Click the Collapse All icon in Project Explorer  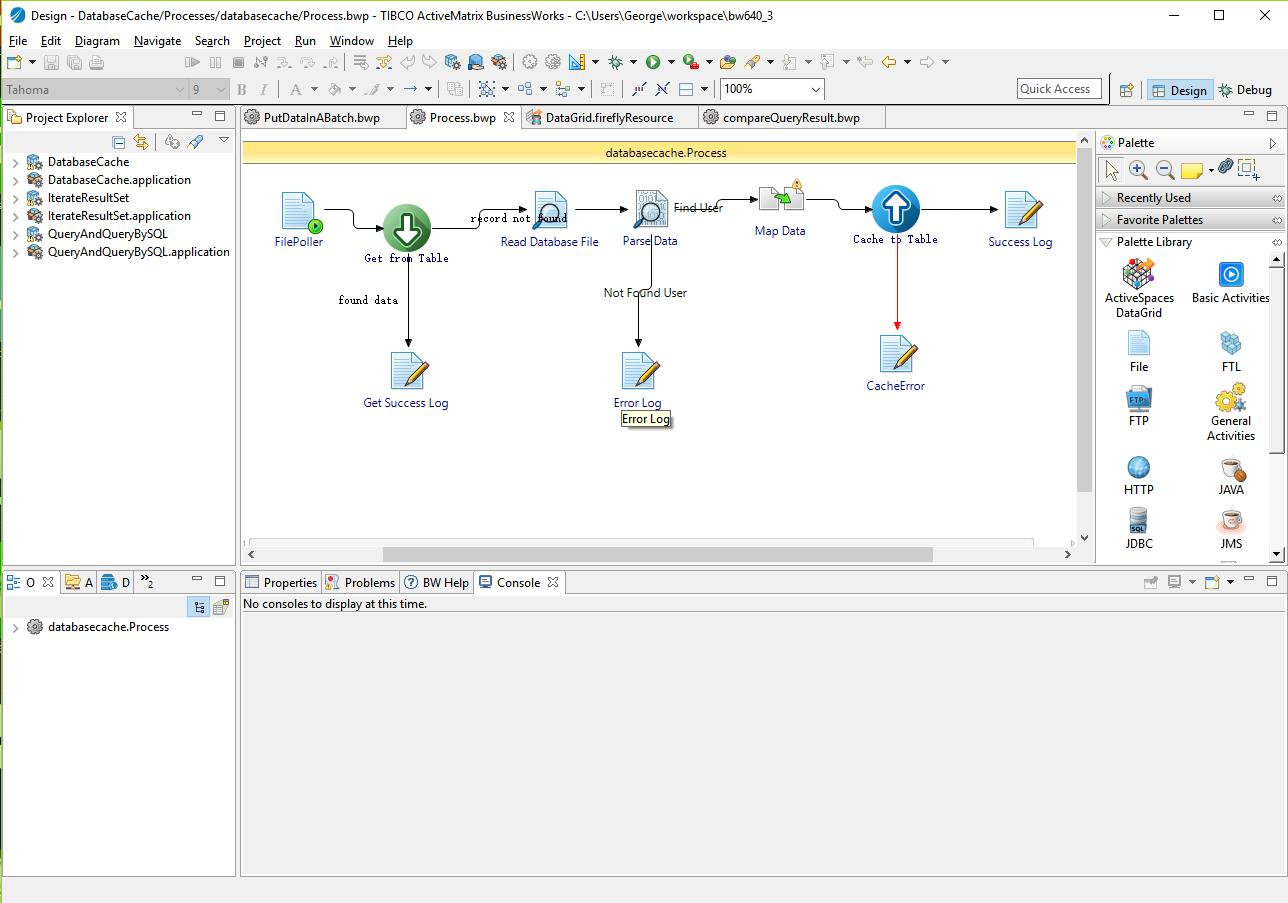pos(119,142)
